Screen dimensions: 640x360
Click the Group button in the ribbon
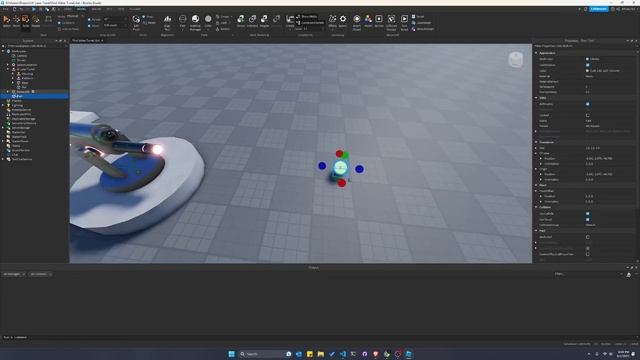click(x=223, y=17)
